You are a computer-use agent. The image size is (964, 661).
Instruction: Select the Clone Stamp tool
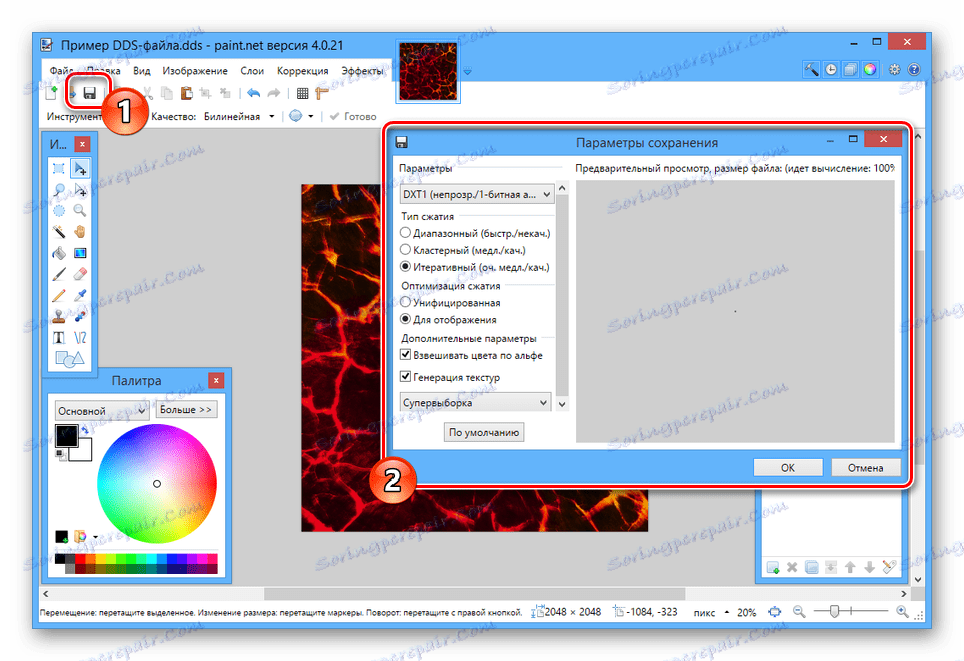[58, 314]
